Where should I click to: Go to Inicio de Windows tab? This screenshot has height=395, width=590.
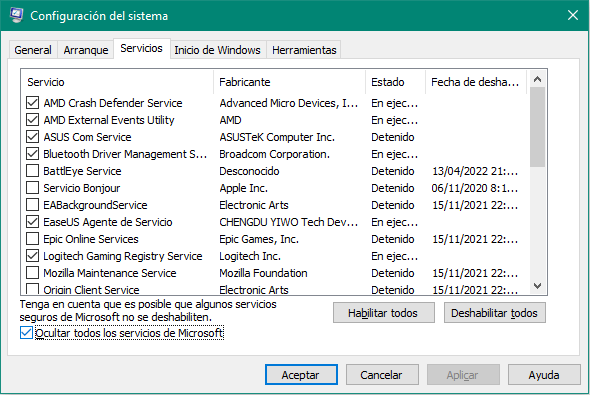coord(217,50)
